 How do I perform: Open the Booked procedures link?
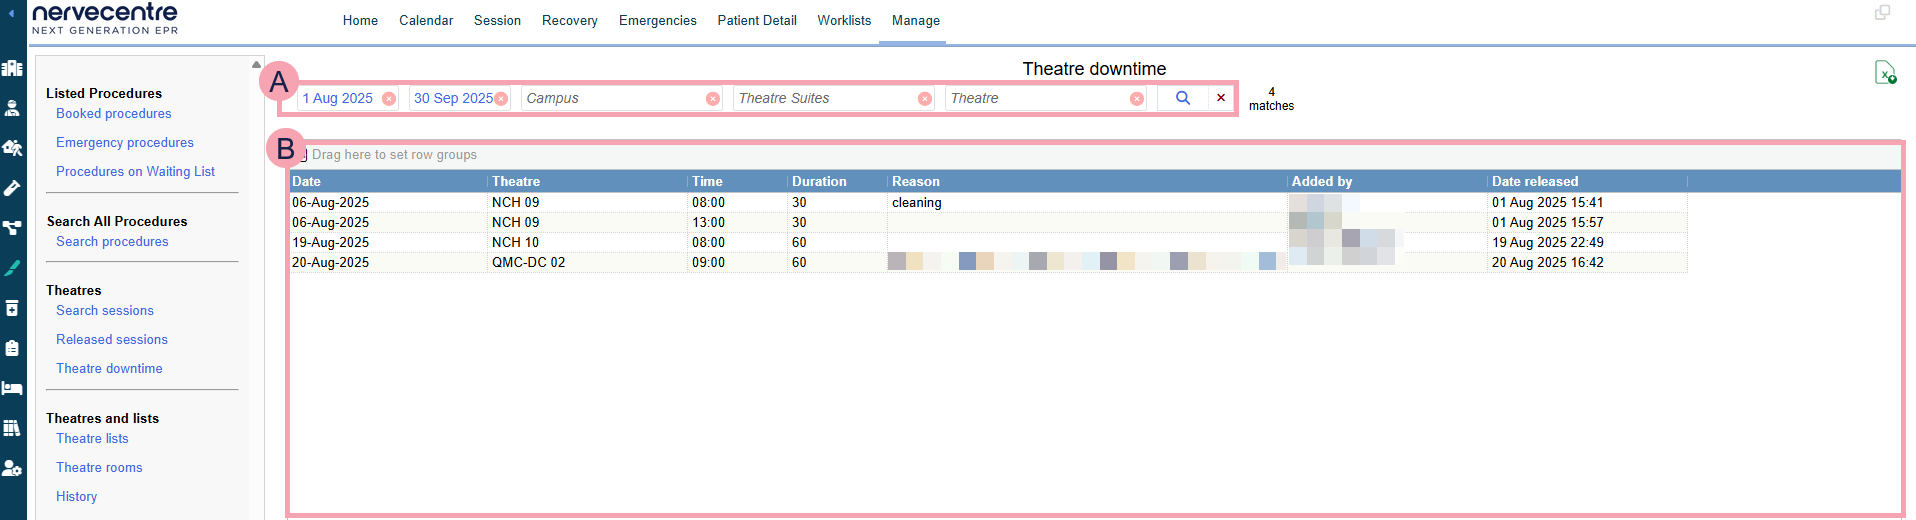(x=113, y=114)
